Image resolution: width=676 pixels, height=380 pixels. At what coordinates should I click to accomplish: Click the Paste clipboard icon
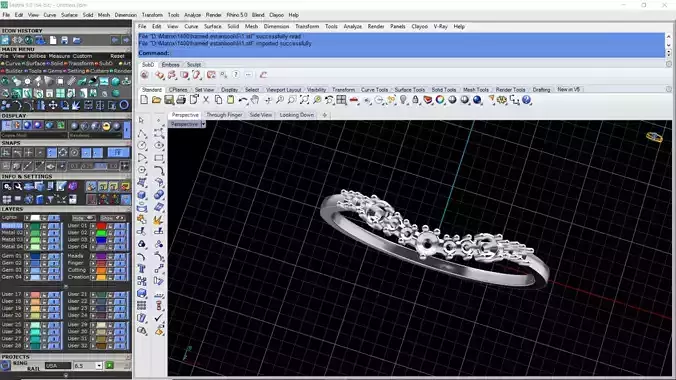point(231,100)
